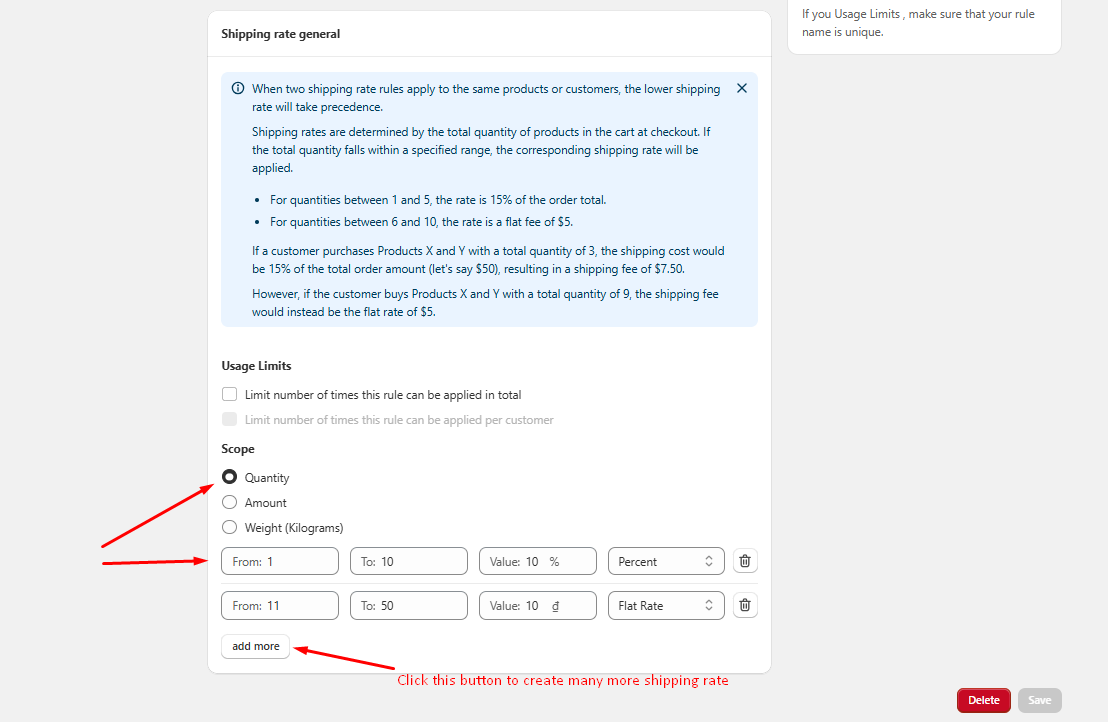Viewport: 1108px width, 722px height.
Task: Click the add more button
Action: (x=256, y=646)
